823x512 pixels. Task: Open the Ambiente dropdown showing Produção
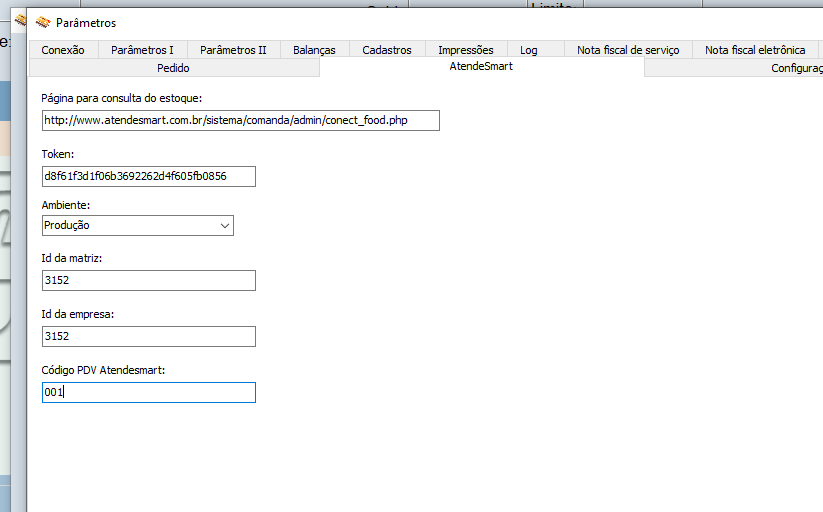[x=138, y=225]
